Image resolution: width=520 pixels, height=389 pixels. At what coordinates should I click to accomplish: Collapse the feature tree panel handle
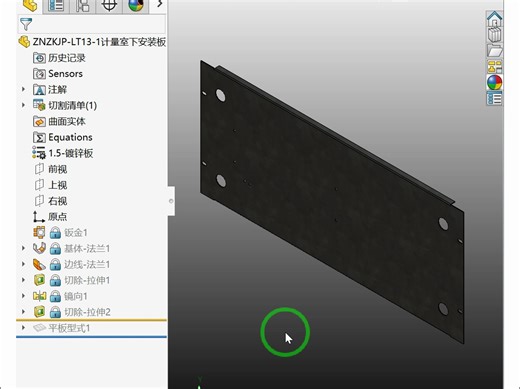(171, 201)
